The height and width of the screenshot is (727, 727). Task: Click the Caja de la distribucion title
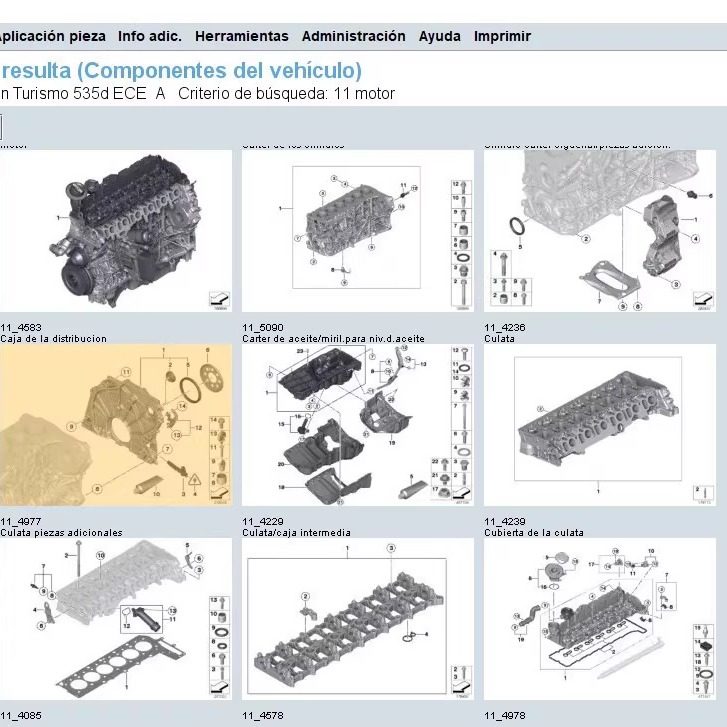[x=53, y=338]
